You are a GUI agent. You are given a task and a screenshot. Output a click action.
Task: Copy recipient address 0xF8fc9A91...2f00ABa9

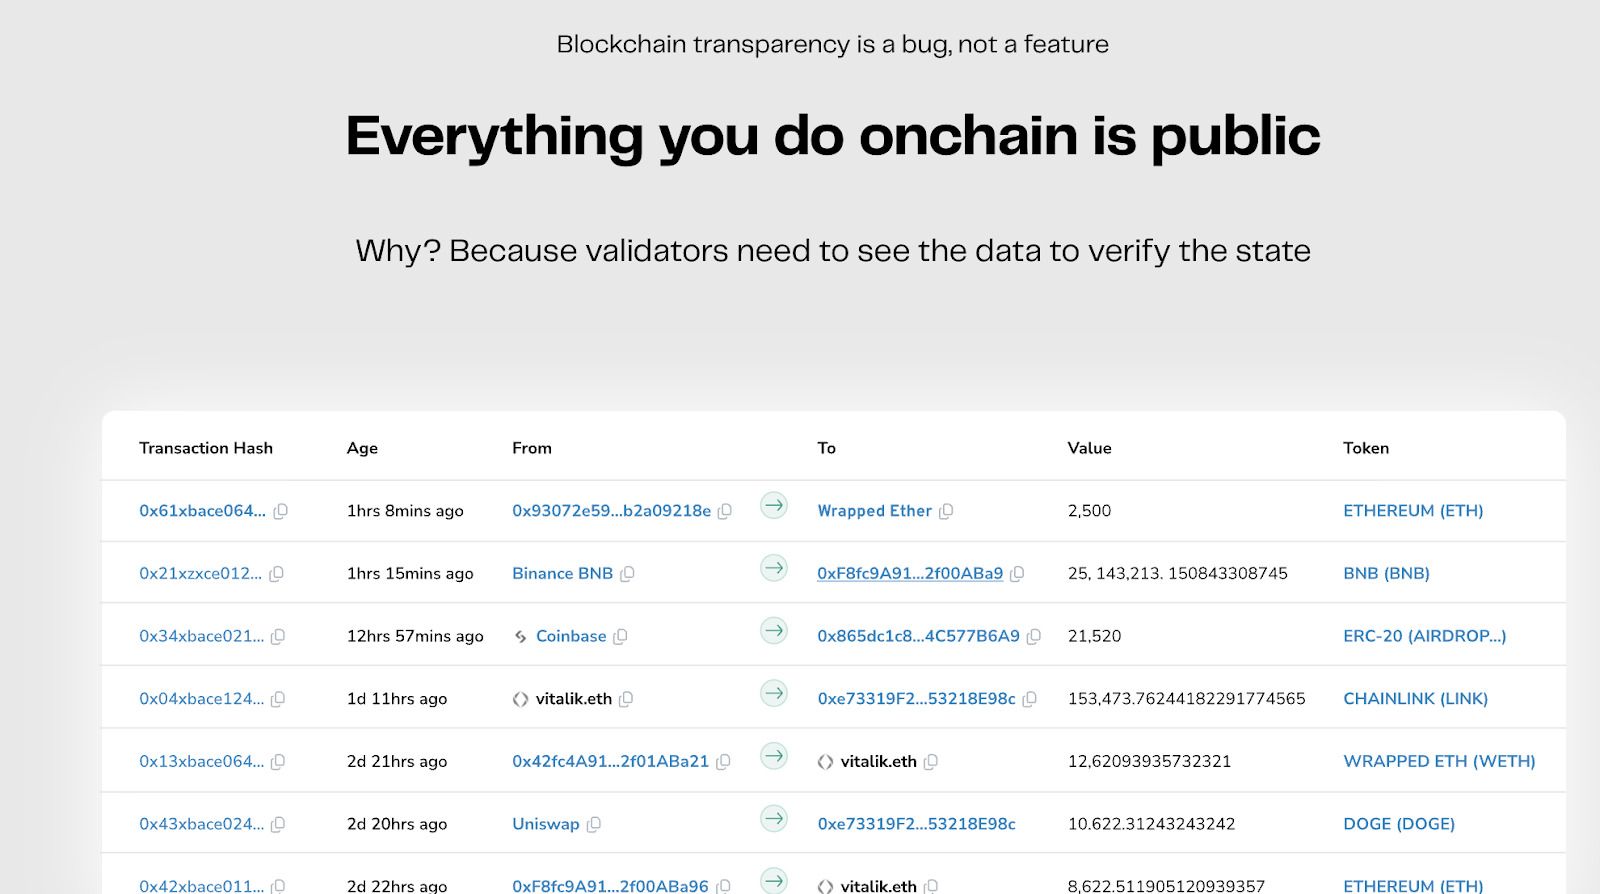coord(1017,574)
